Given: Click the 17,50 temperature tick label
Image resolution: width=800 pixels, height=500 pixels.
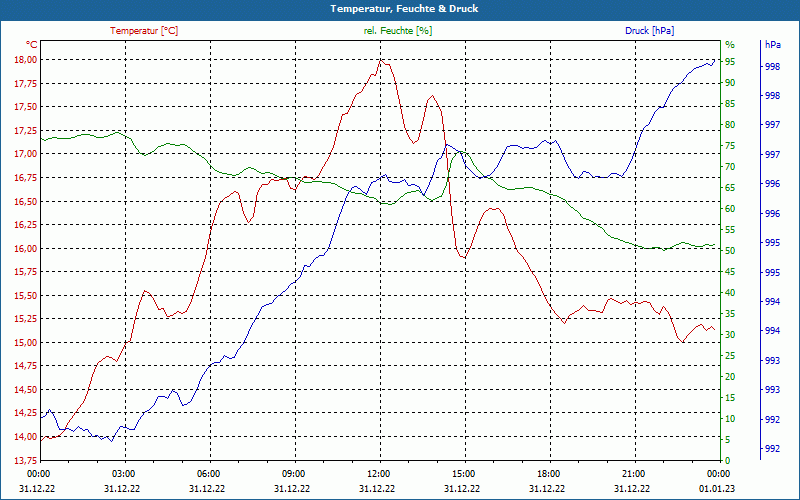Looking at the screenshot, I should coord(24,107).
